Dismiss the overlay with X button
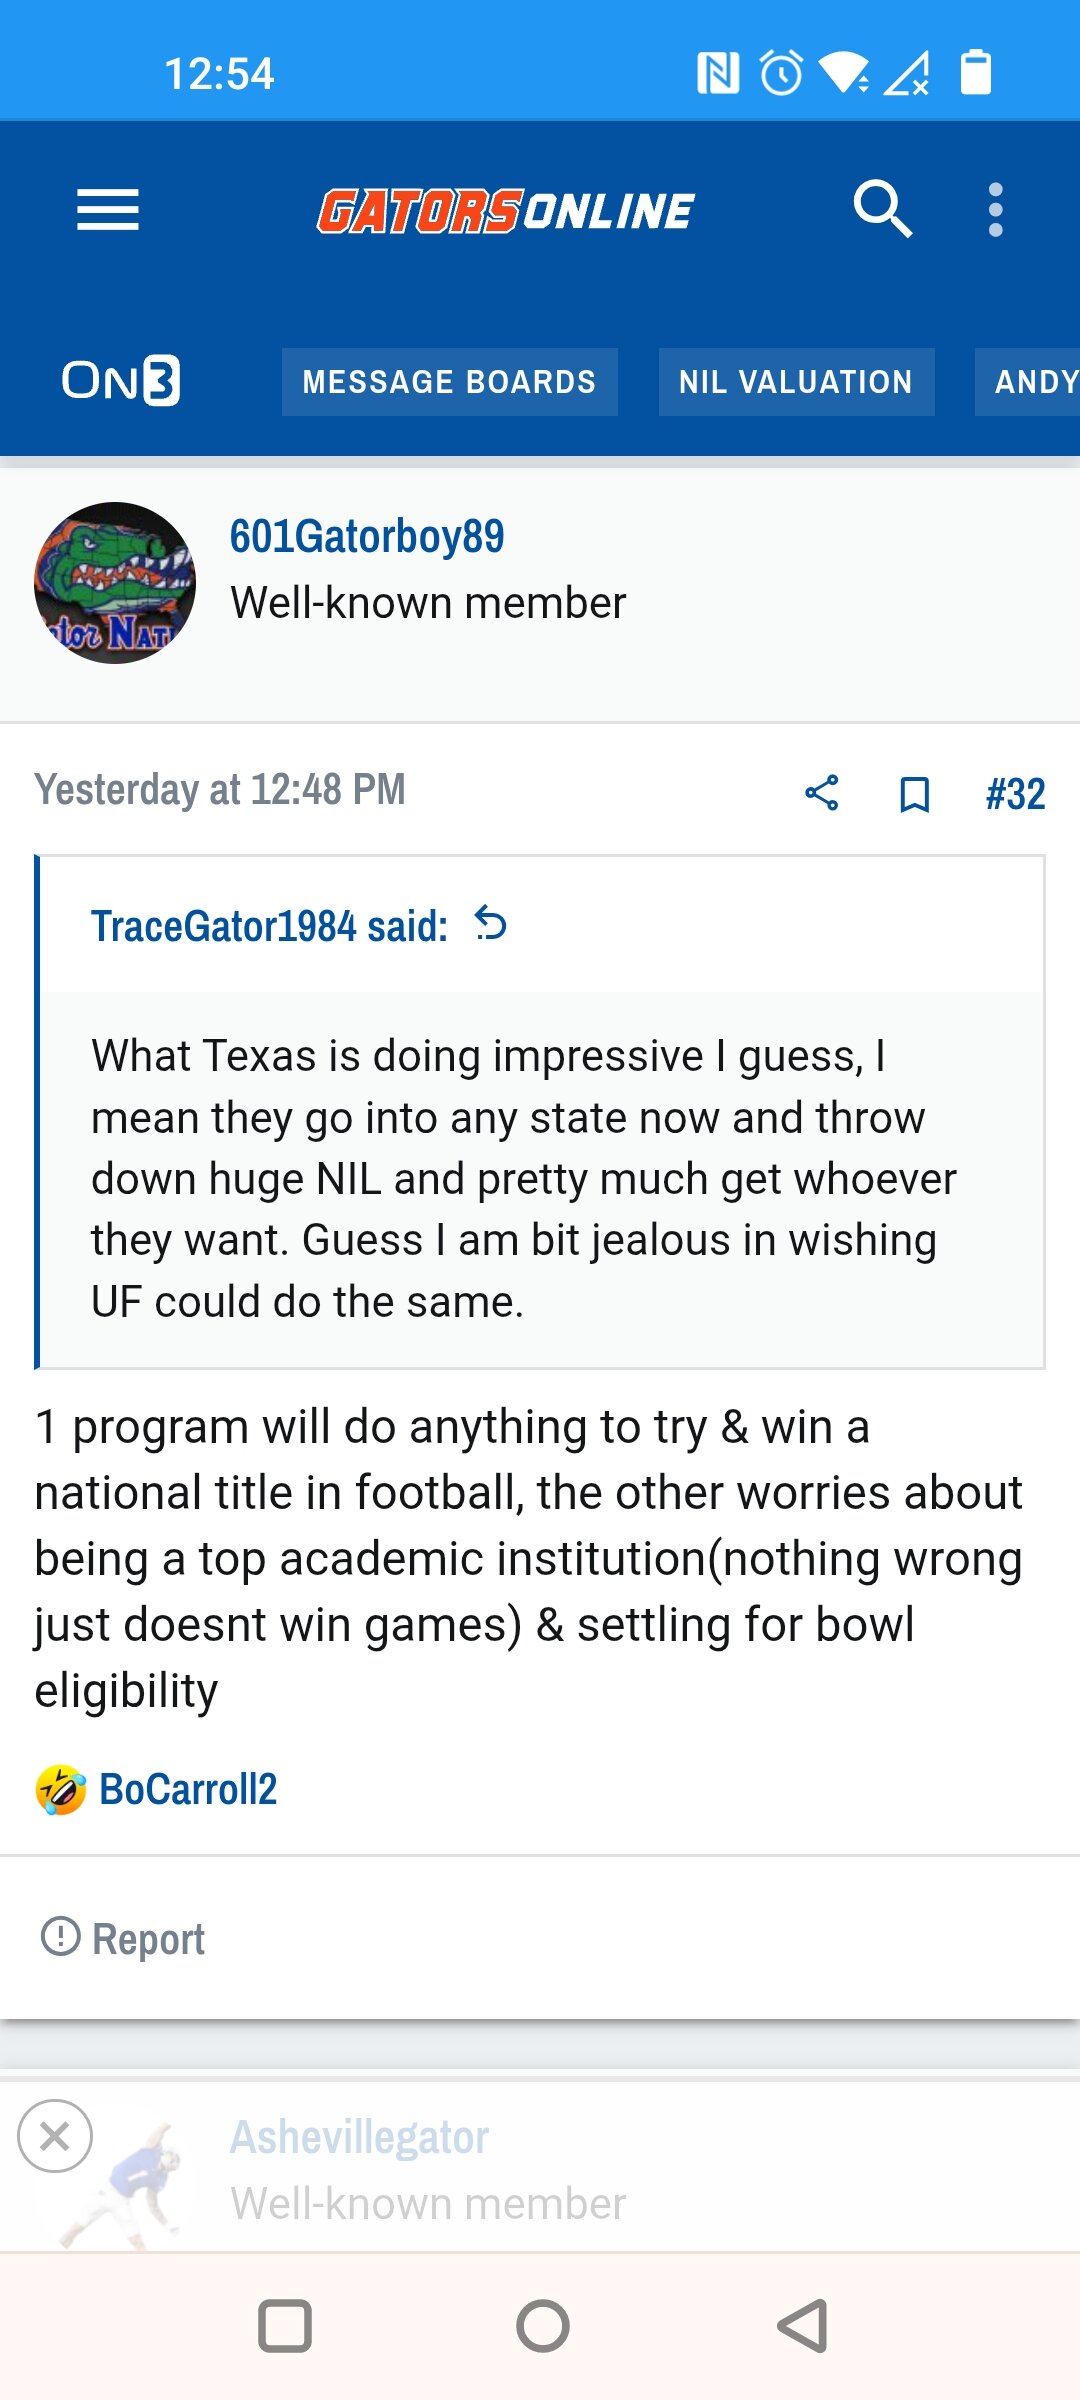This screenshot has height=2400, width=1080. point(55,2136)
